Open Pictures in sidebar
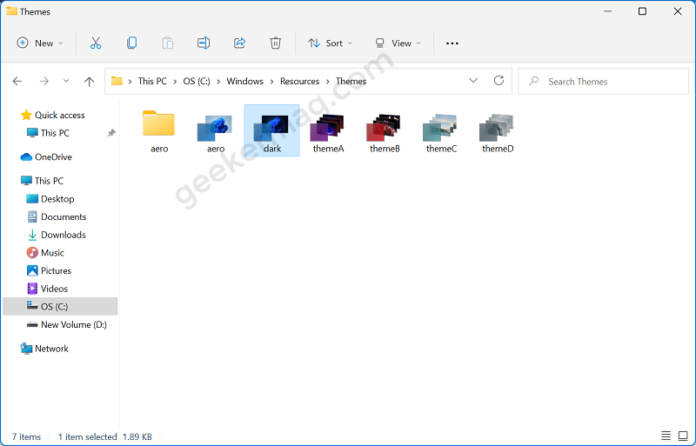Screen dimensions: 696x446 49,271
